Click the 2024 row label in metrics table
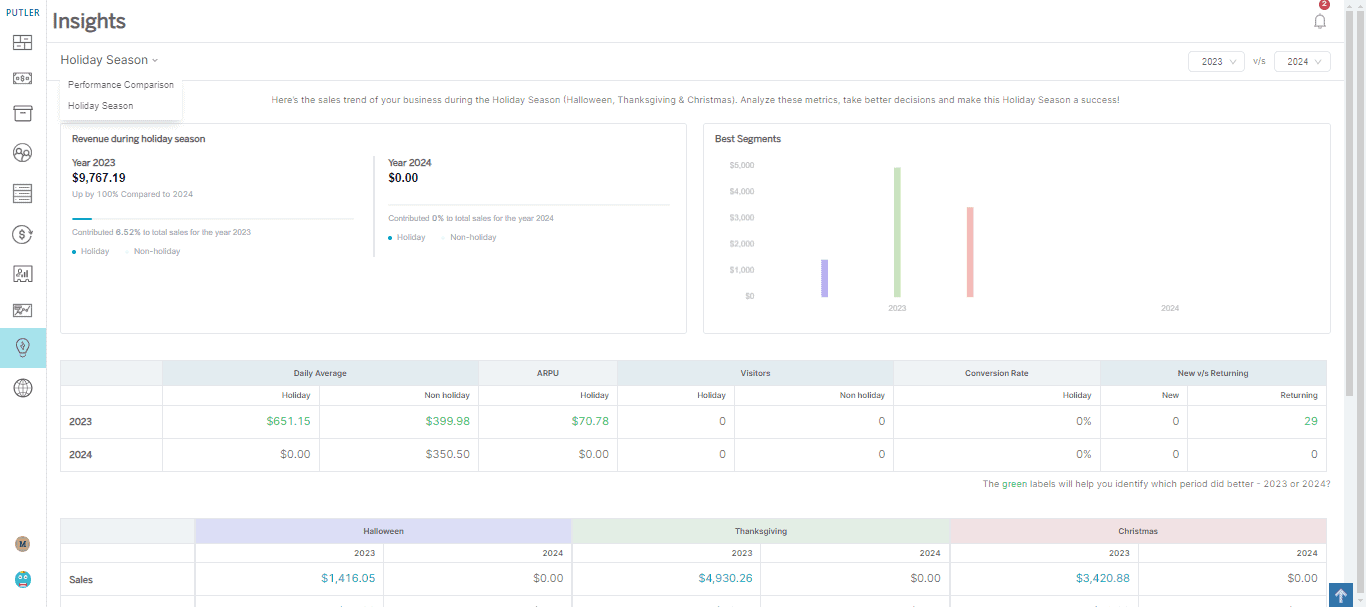 coord(80,455)
